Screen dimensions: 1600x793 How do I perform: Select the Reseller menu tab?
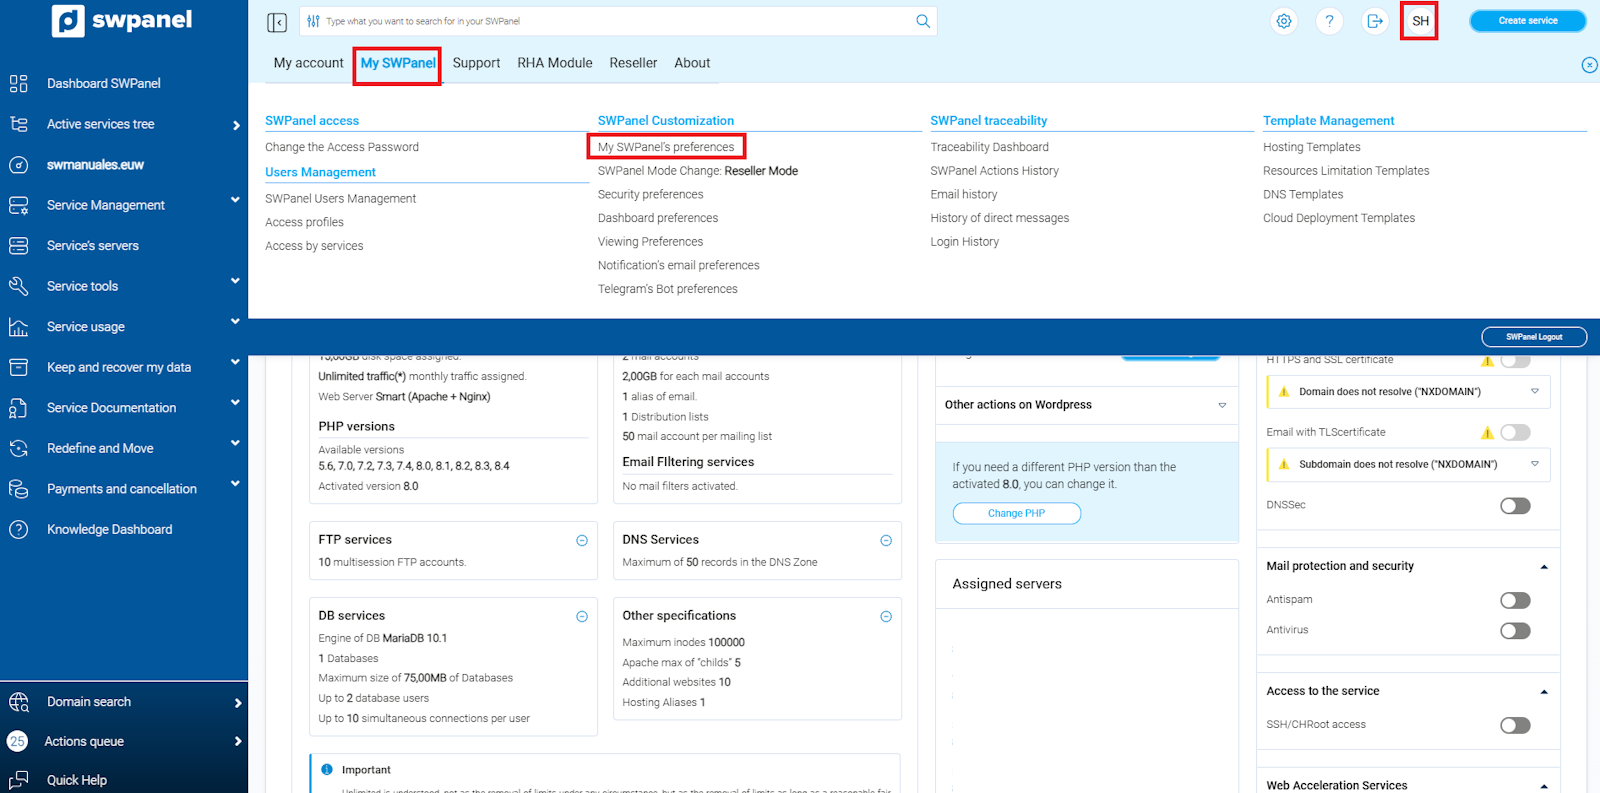point(633,63)
